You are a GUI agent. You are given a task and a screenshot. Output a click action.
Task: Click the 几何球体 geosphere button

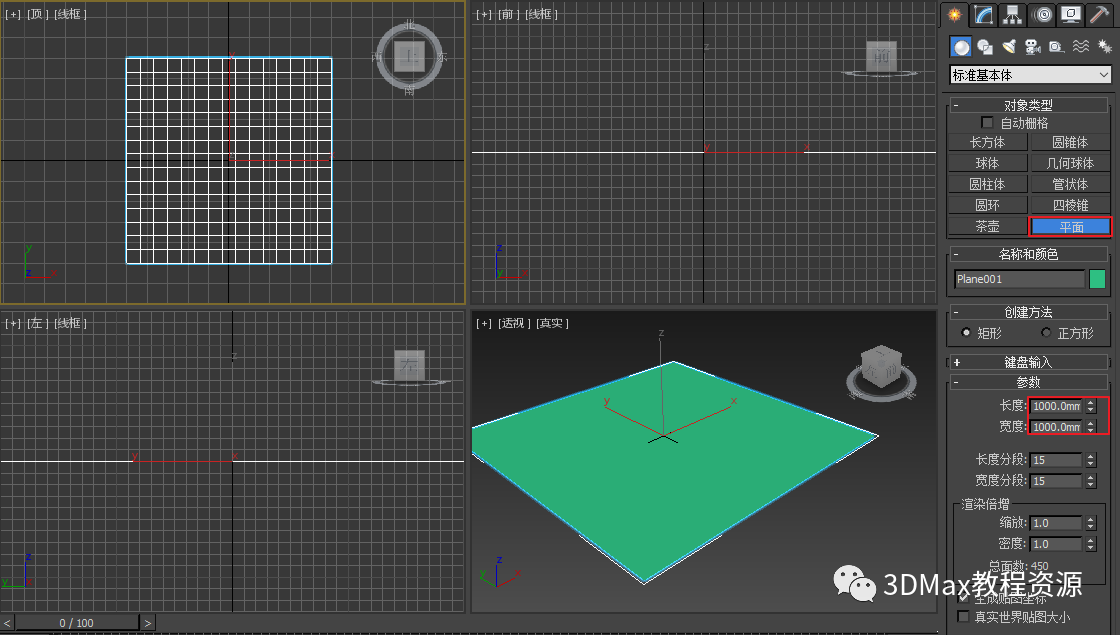point(1070,163)
